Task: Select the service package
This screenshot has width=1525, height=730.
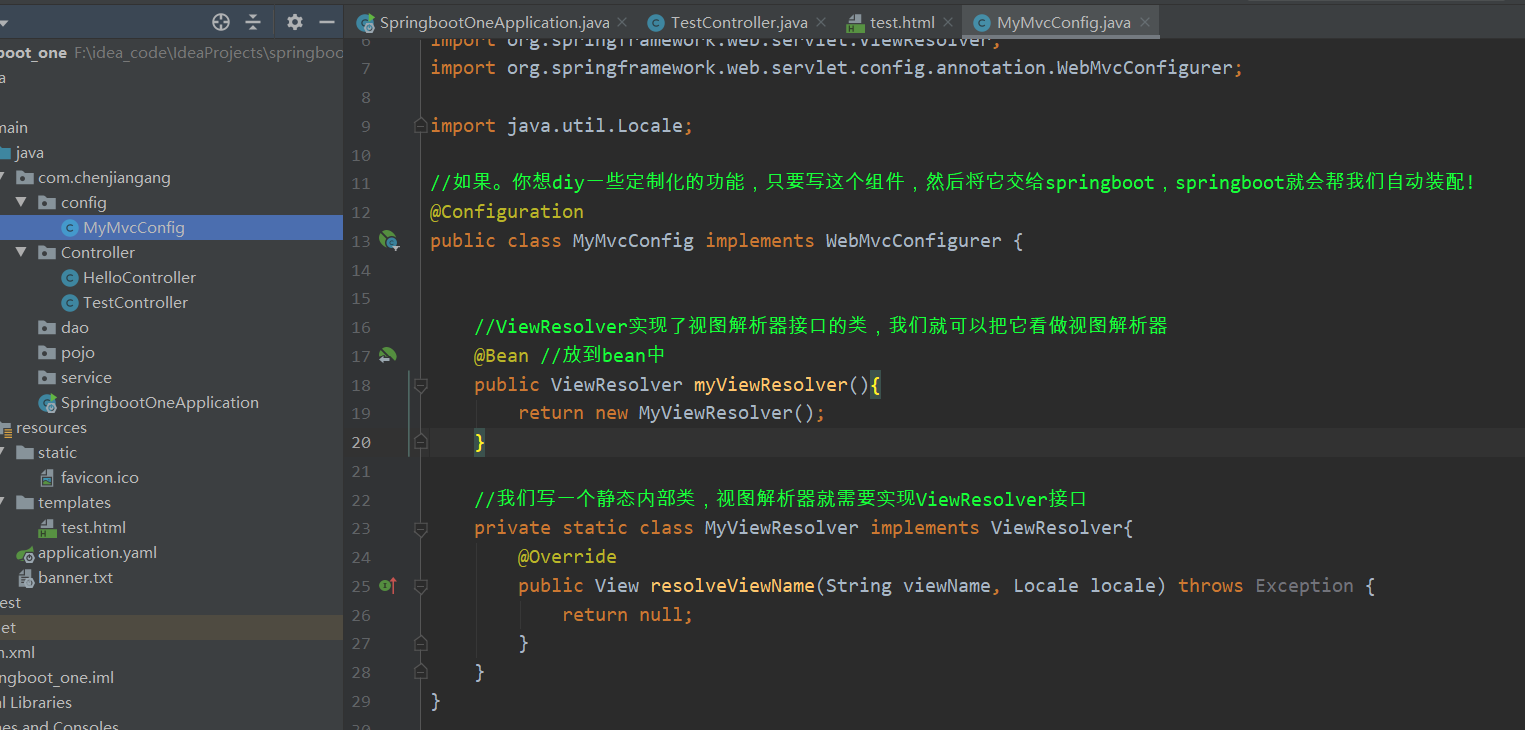Action: tap(86, 377)
